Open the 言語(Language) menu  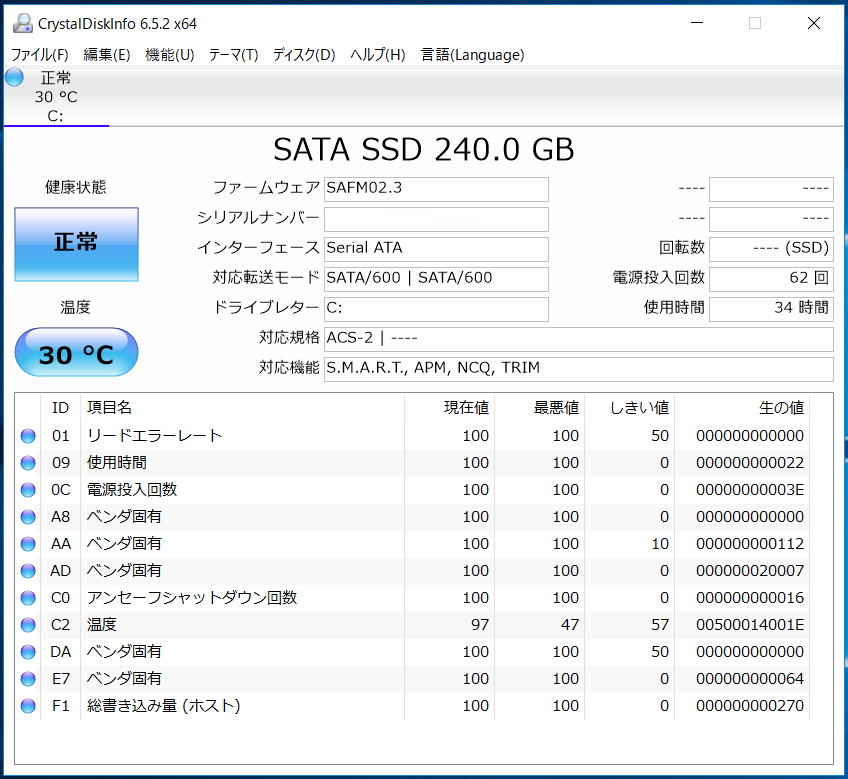point(472,55)
